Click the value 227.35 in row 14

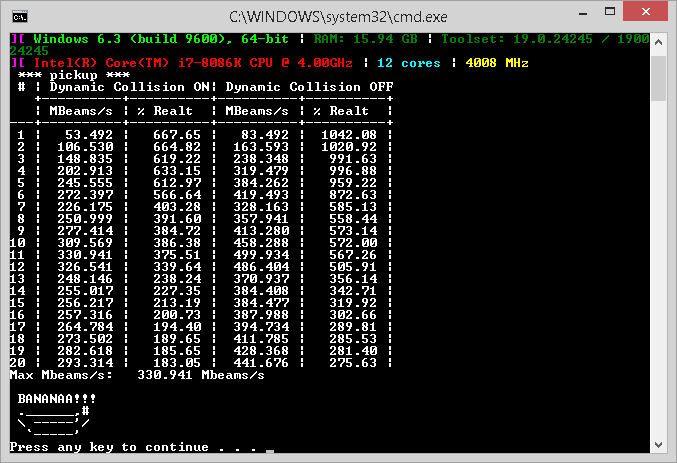coord(177,291)
